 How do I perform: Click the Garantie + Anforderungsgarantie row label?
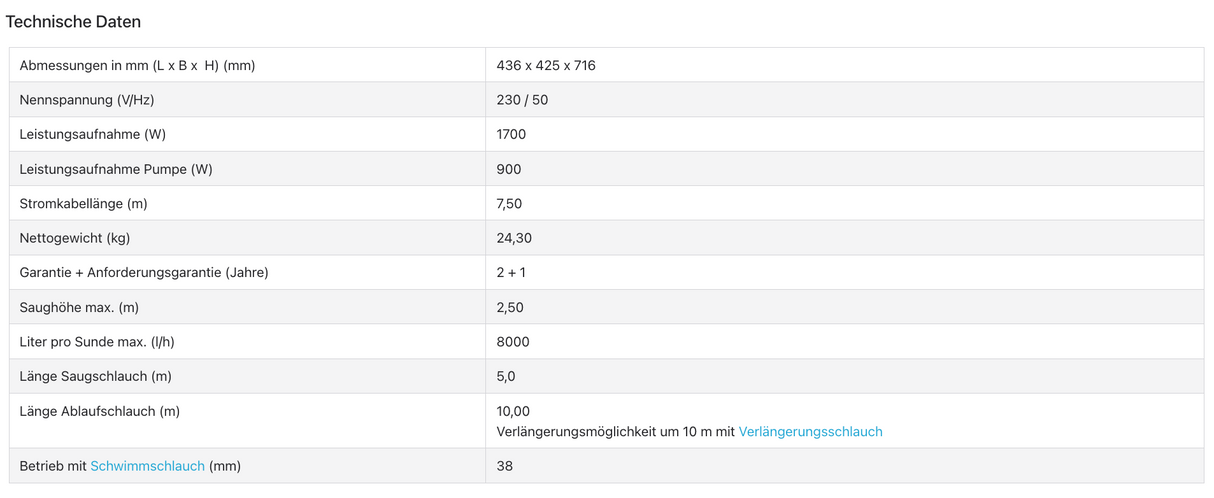144,273
